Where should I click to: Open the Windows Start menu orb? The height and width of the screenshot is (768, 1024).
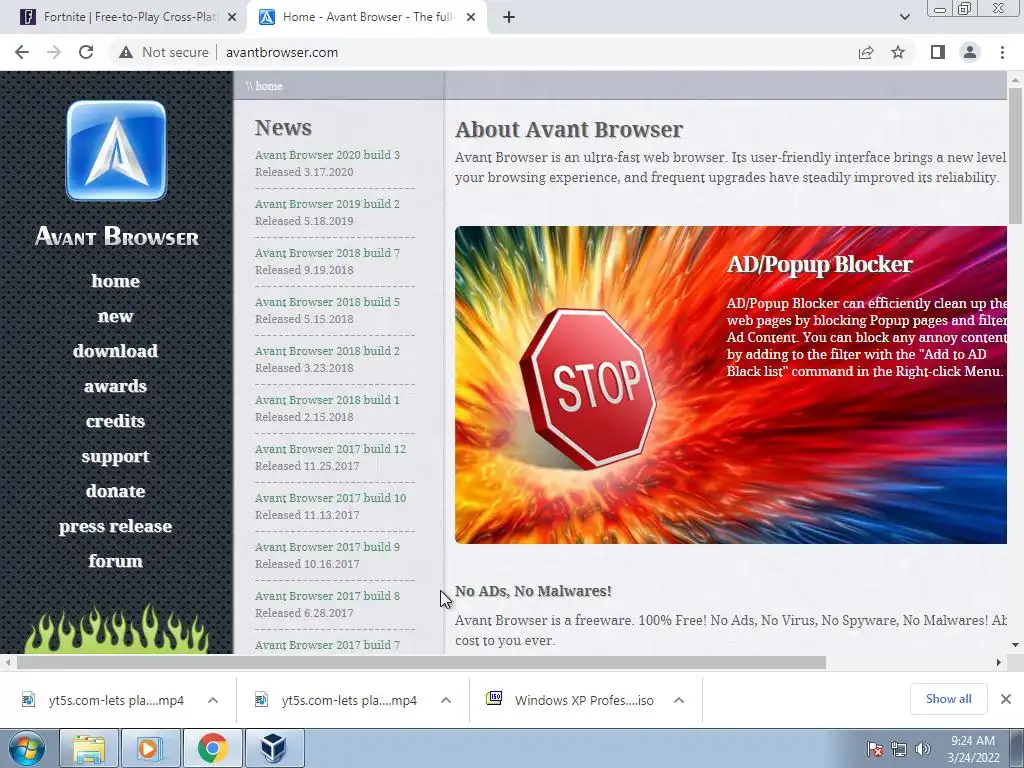[27, 748]
